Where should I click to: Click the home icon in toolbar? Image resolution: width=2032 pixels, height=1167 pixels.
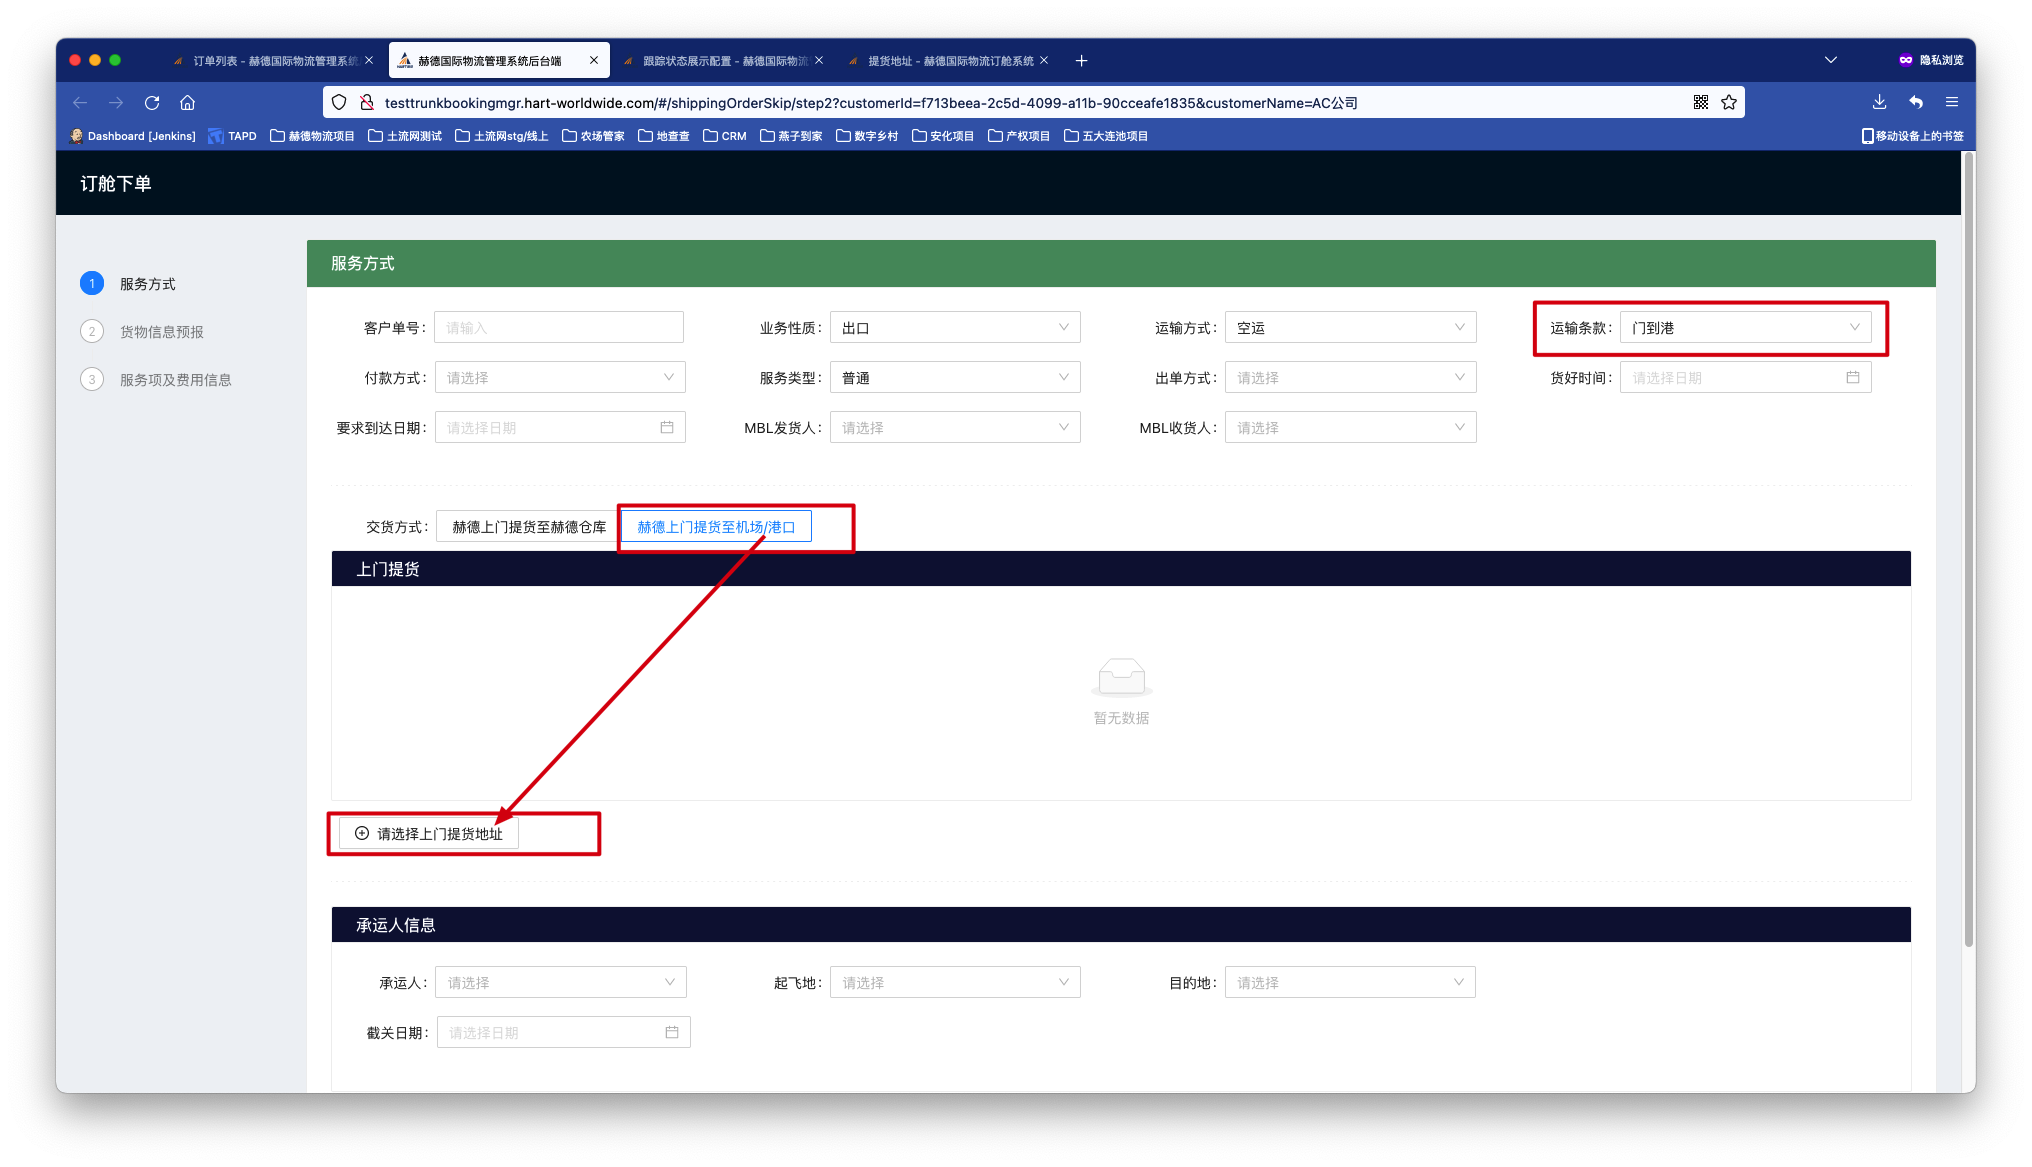[187, 102]
